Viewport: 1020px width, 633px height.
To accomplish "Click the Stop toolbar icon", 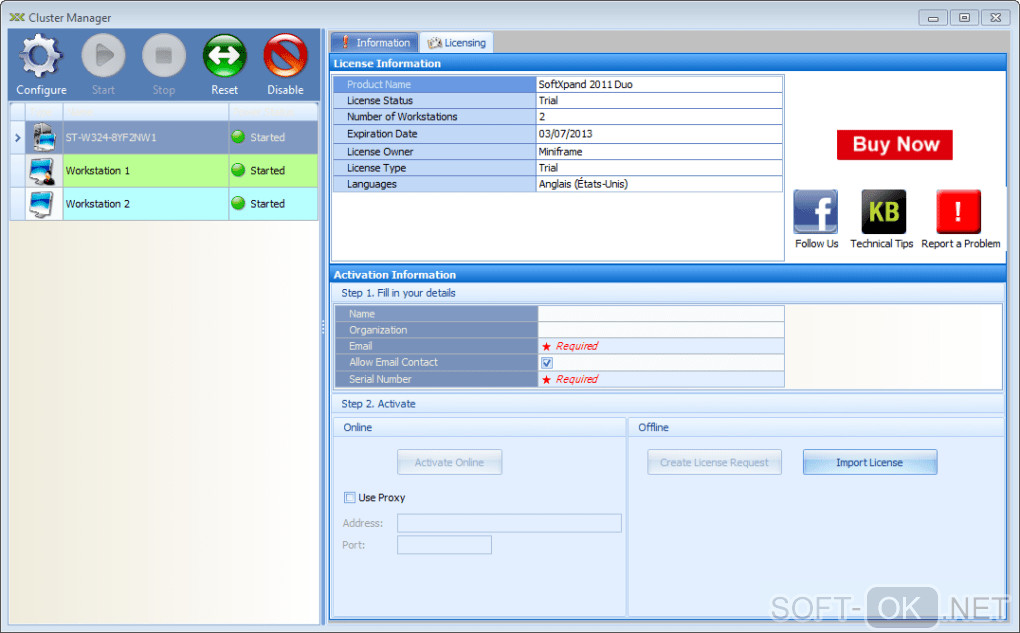I will point(163,56).
